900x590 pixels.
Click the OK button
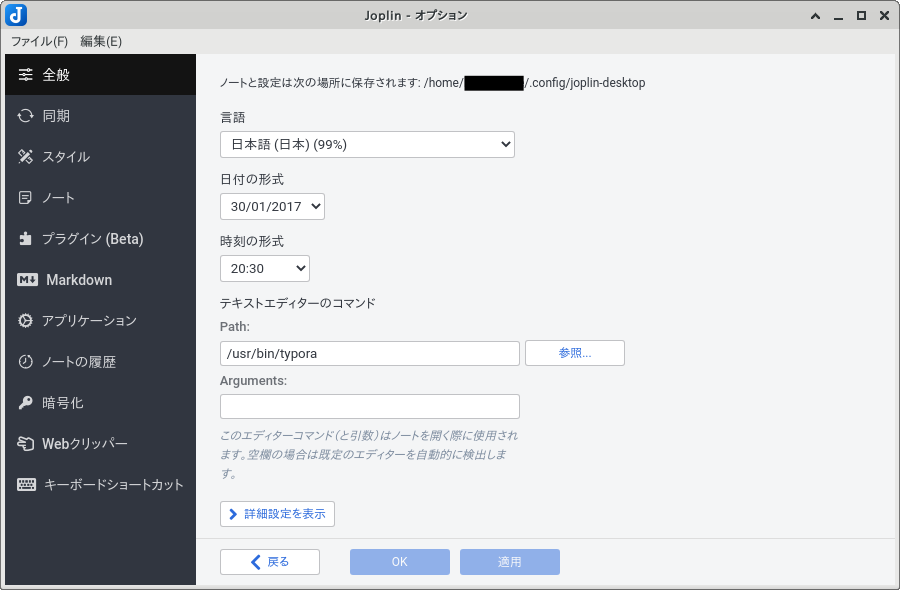click(x=400, y=562)
